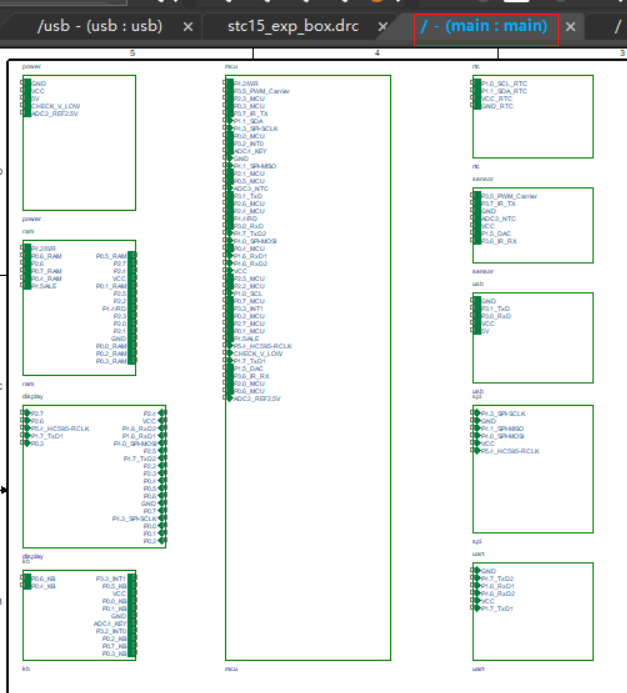Select P1.7_TxD1 pin in the display sheet
Viewport: 627px width, 693px height.
pyautogui.click(x=47, y=436)
